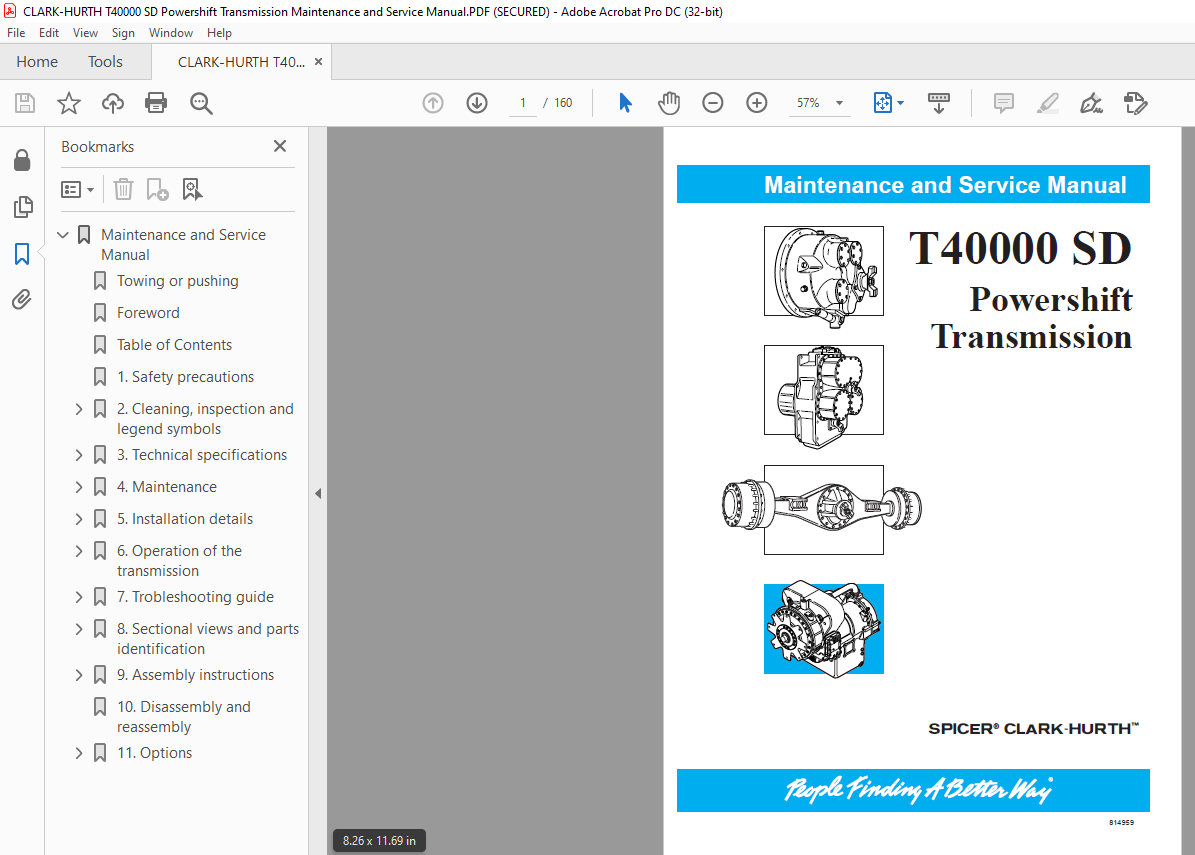This screenshot has width=1195, height=855.
Task: Add a new bookmark icon
Action: [157, 189]
